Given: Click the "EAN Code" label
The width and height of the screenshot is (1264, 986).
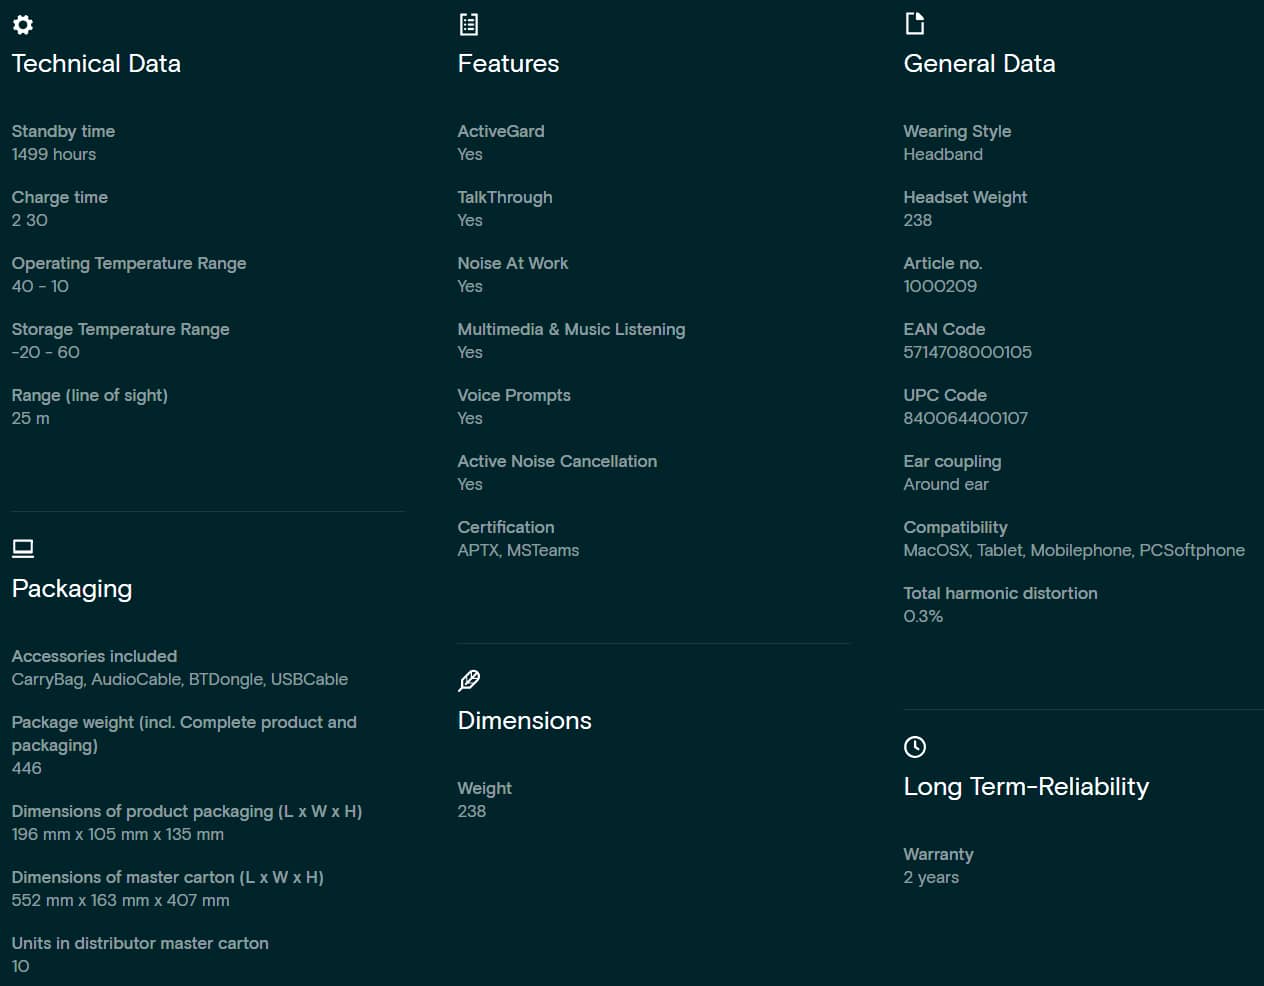Looking at the screenshot, I should point(944,329).
